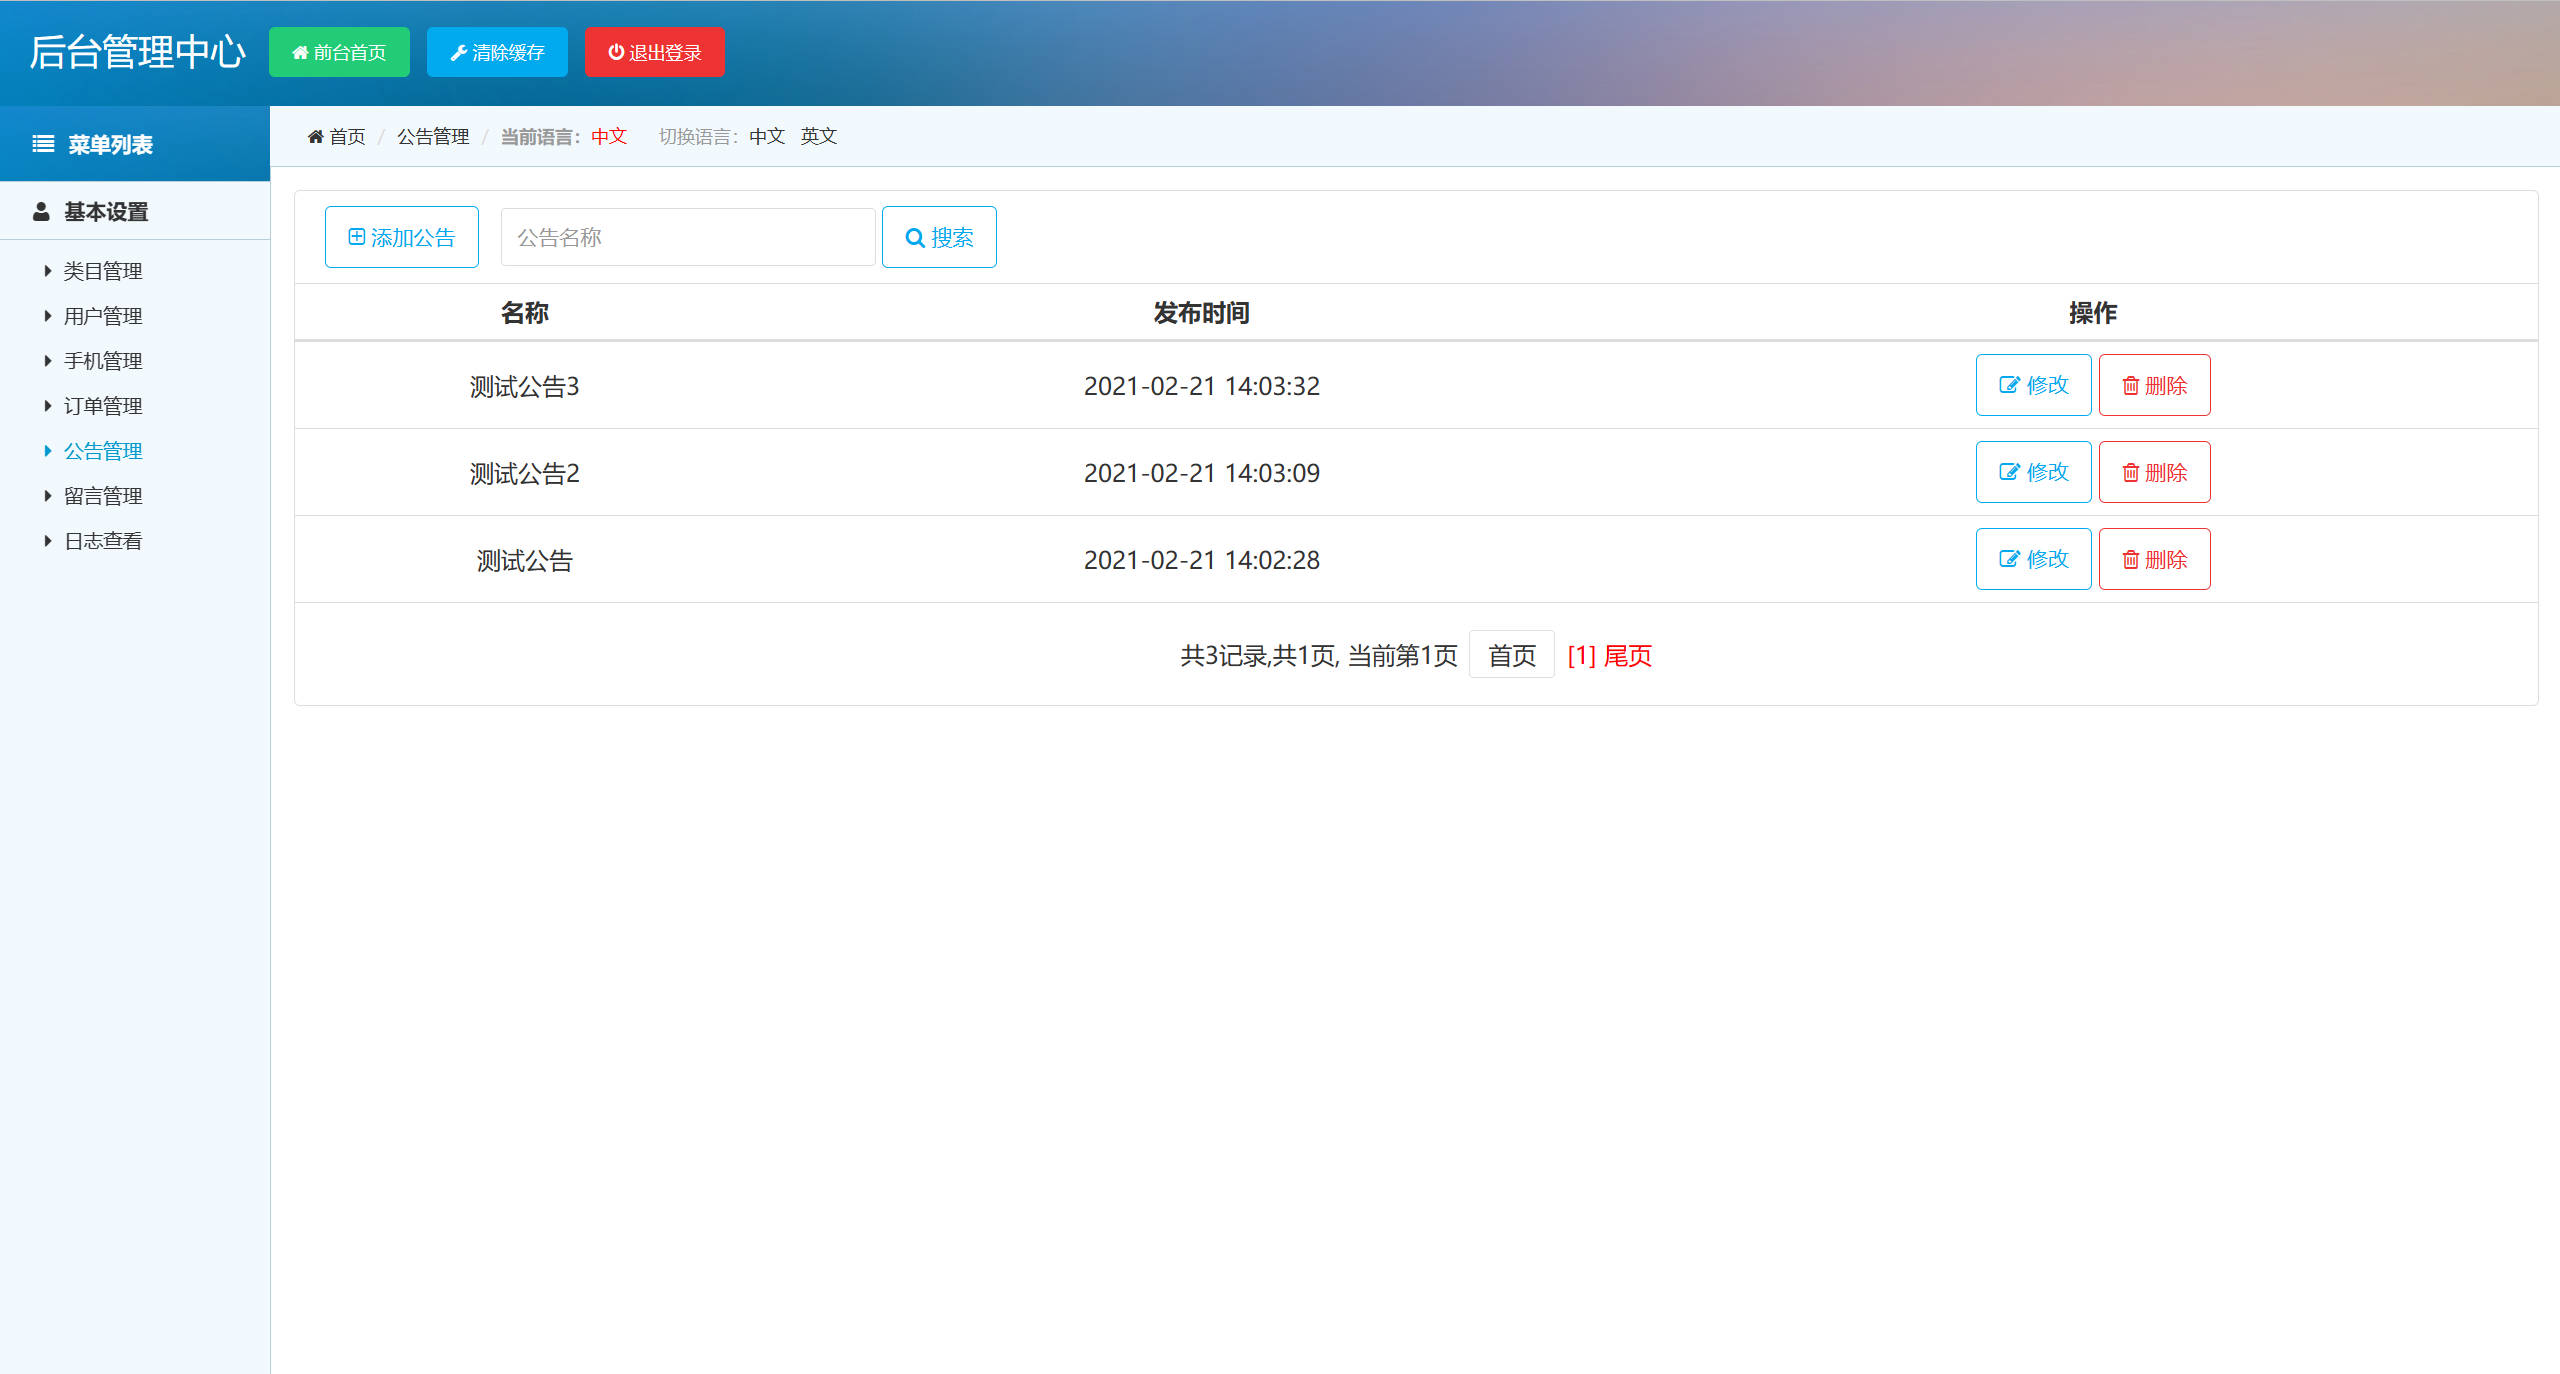Click the power icon to log out
The image size is (2560, 1374).
coord(616,52)
